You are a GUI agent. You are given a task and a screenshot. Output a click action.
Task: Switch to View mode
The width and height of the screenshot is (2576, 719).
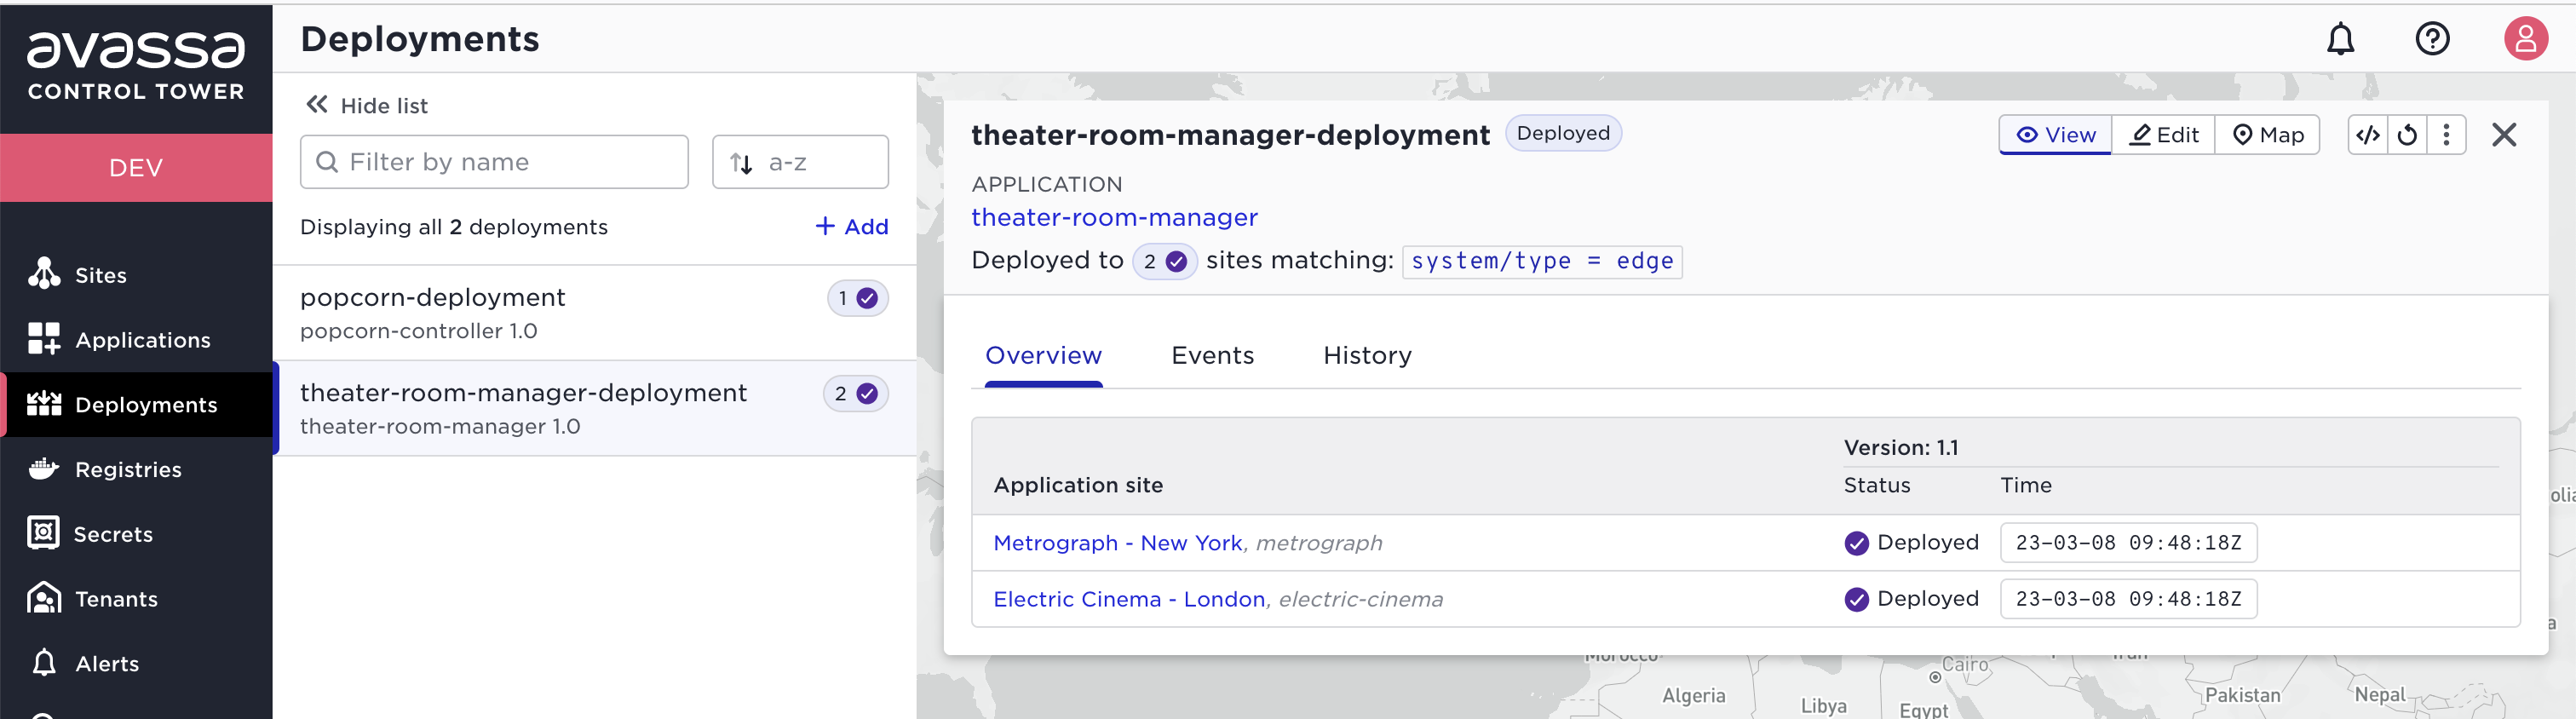click(x=2055, y=135)
